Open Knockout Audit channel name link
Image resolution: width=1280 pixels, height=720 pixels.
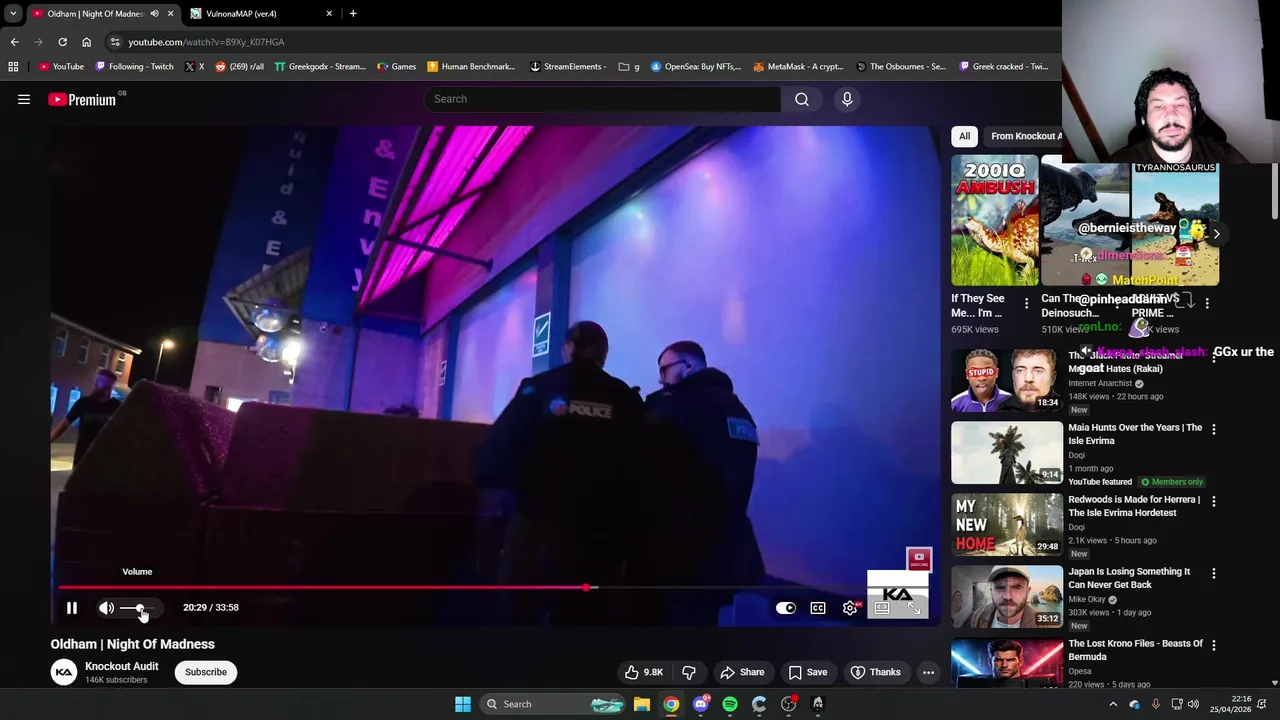[122, 666]
